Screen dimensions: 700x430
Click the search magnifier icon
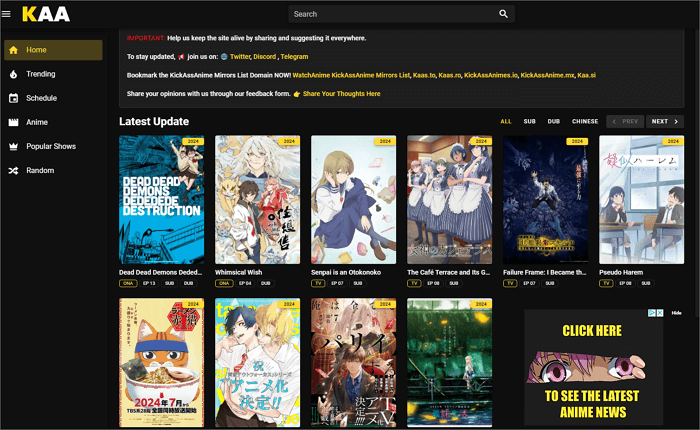click(x=504, y=14)
